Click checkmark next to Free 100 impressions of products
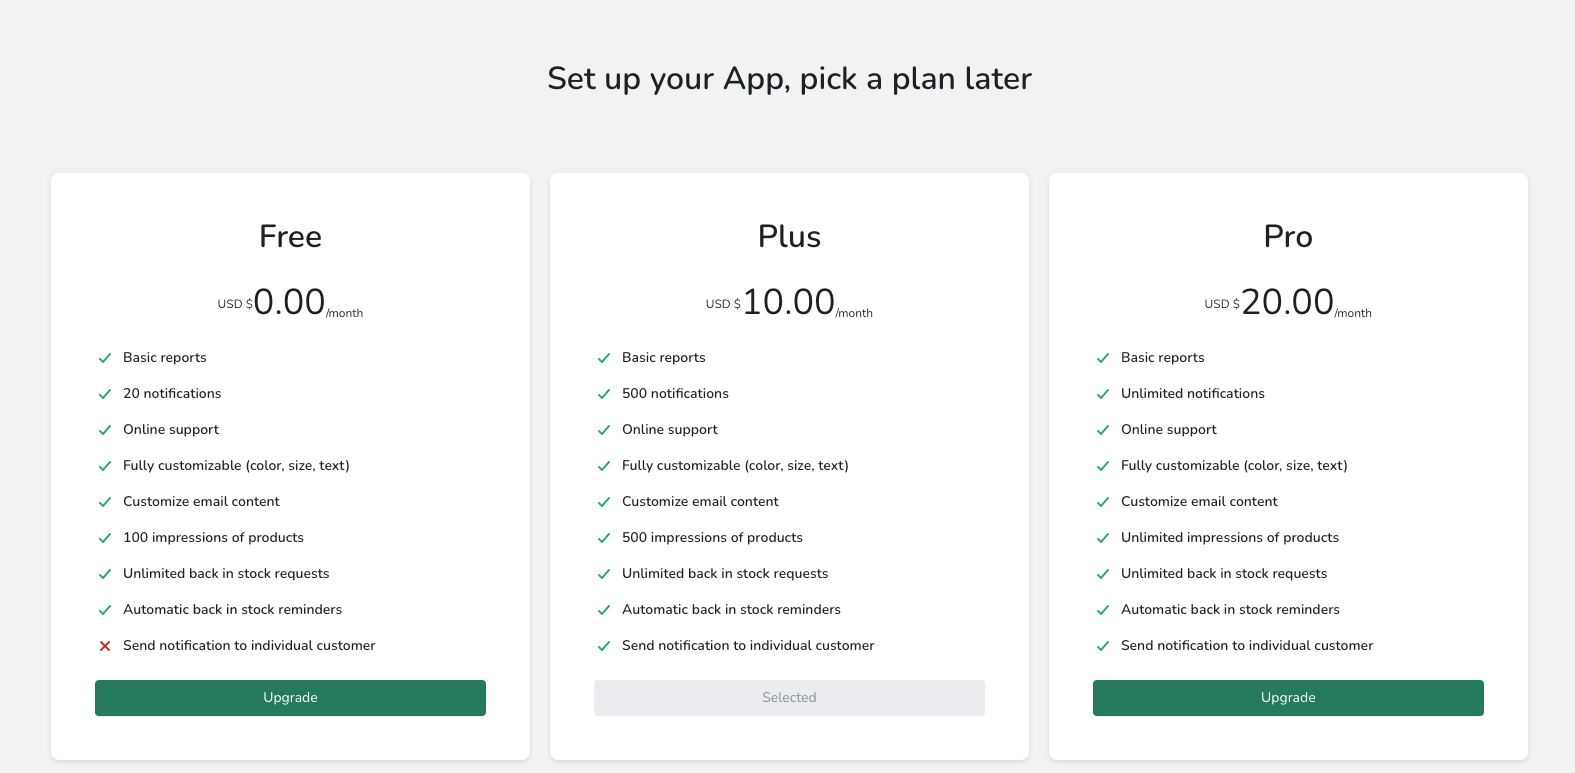 point(105,538)
